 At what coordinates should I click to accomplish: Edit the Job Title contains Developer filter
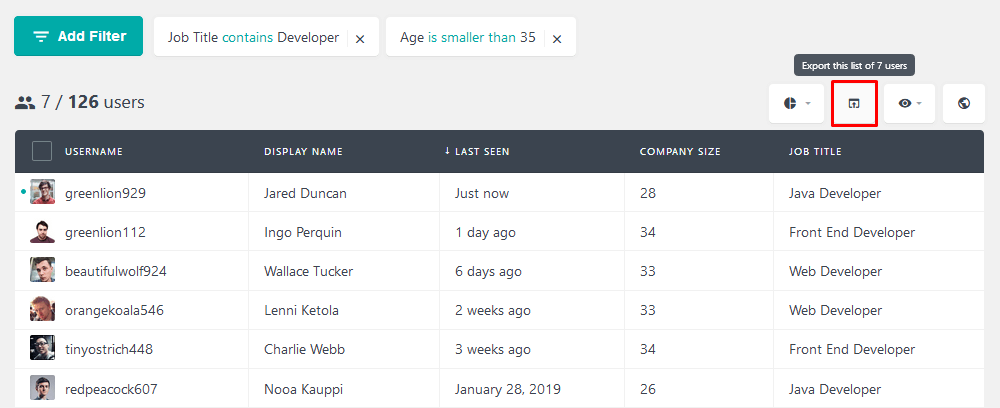coord(253,38)
